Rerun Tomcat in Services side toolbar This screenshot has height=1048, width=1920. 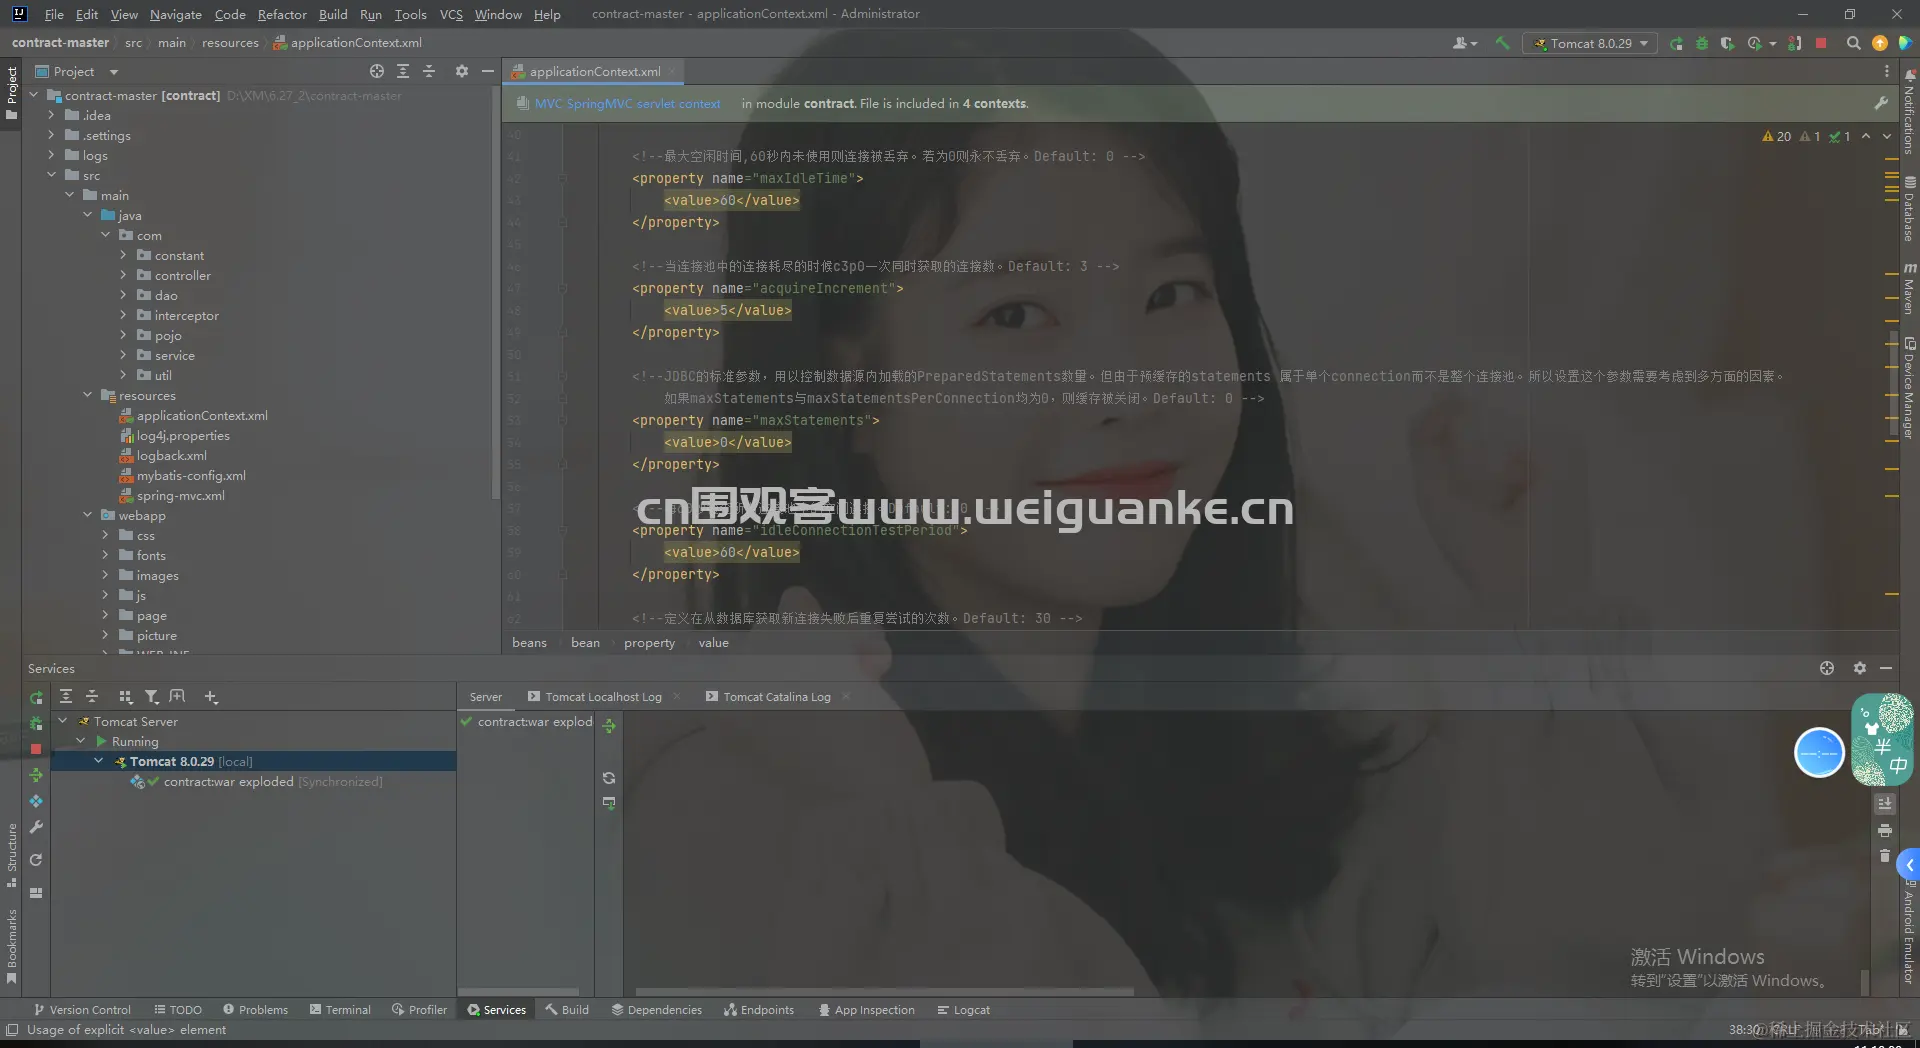click(36, 697)
